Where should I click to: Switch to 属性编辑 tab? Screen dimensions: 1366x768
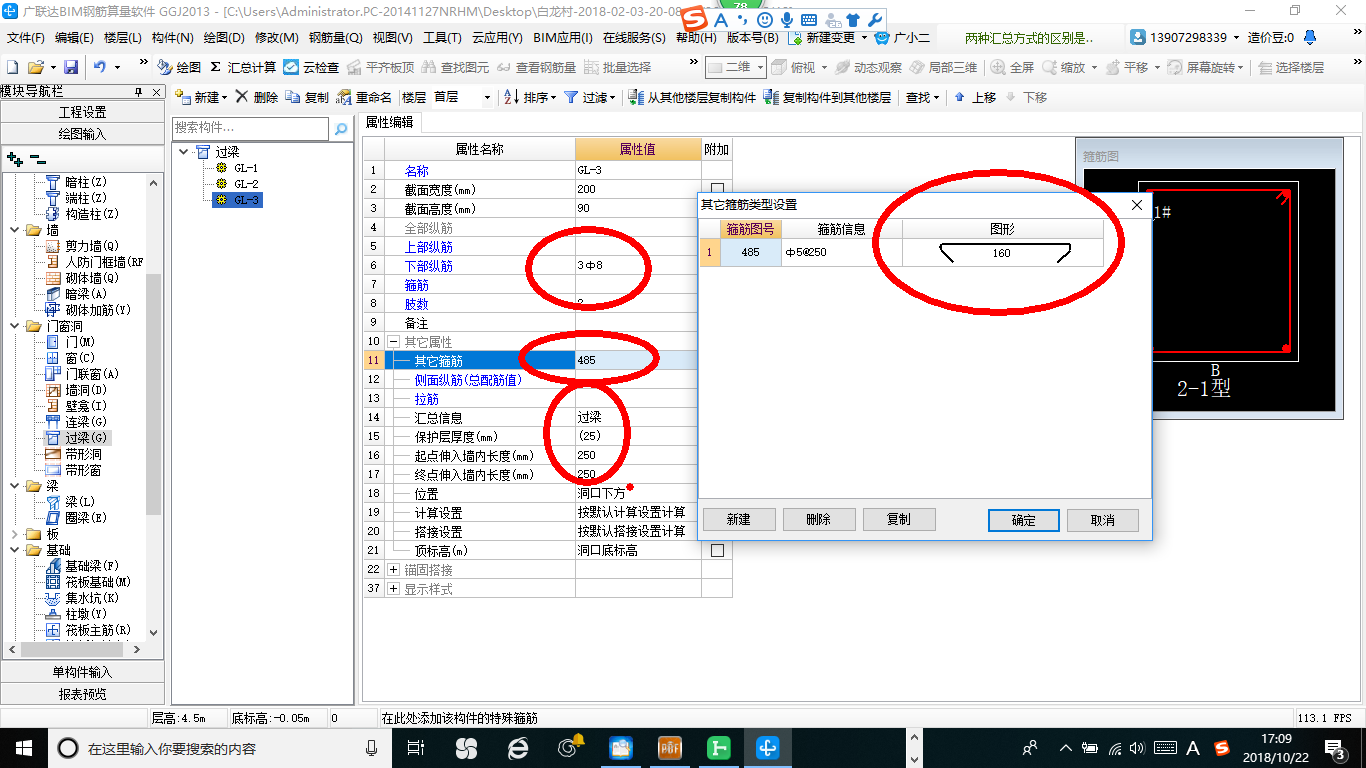pos(389,122)
